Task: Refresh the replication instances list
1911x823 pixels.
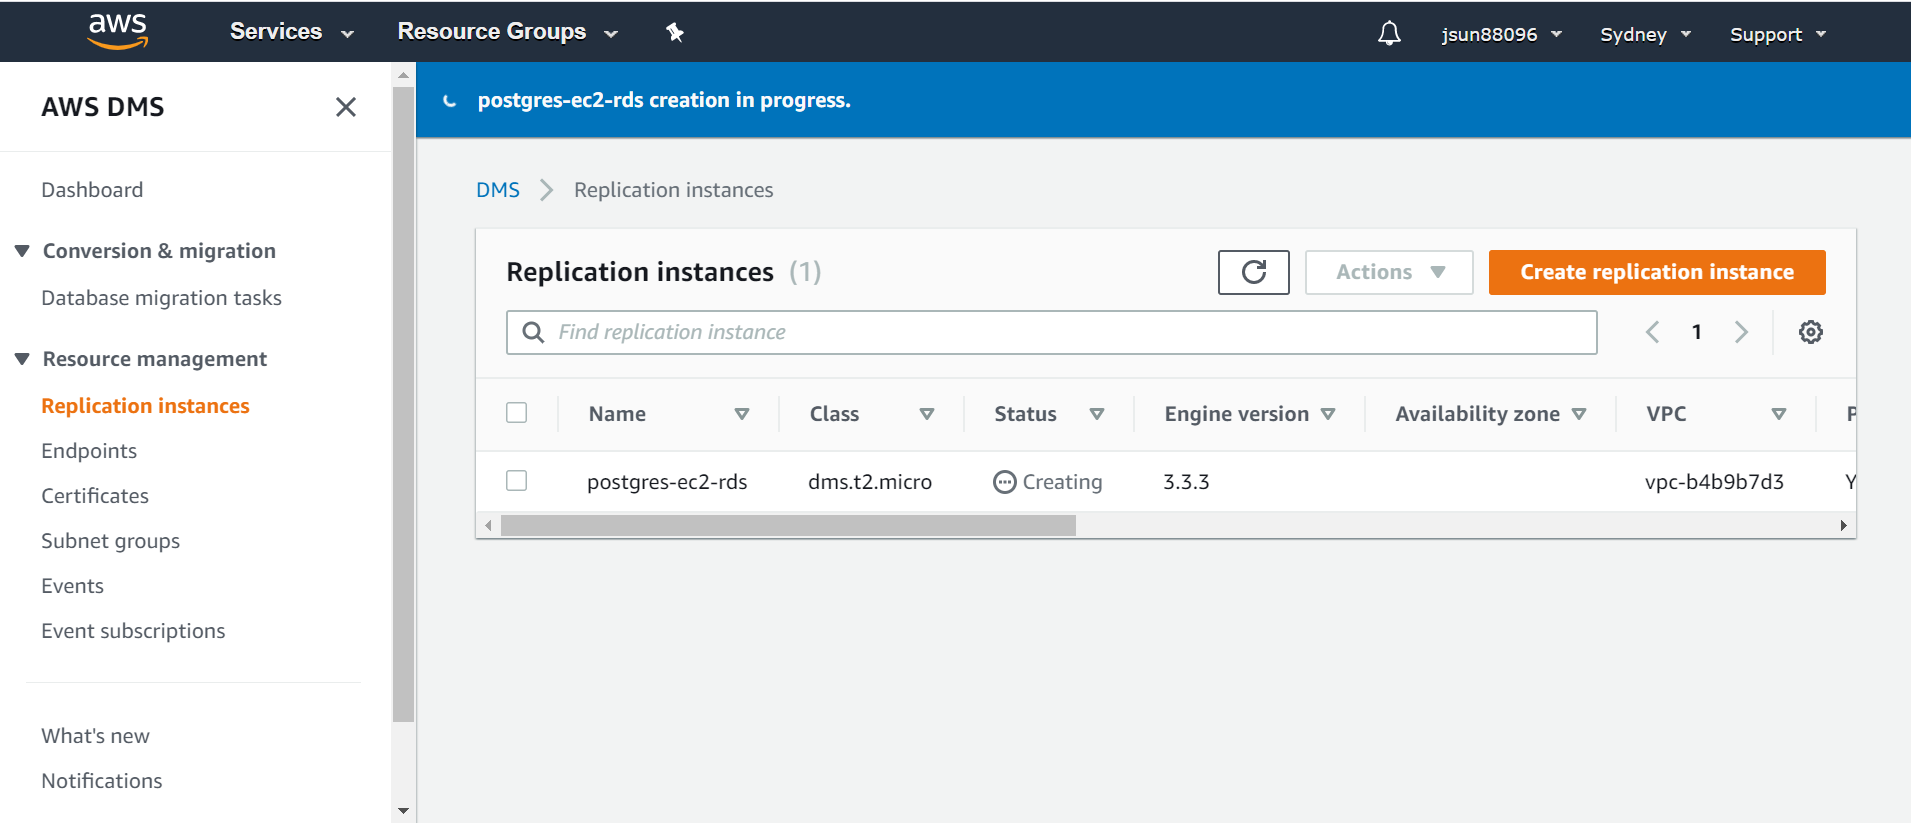Action: 1253,272
